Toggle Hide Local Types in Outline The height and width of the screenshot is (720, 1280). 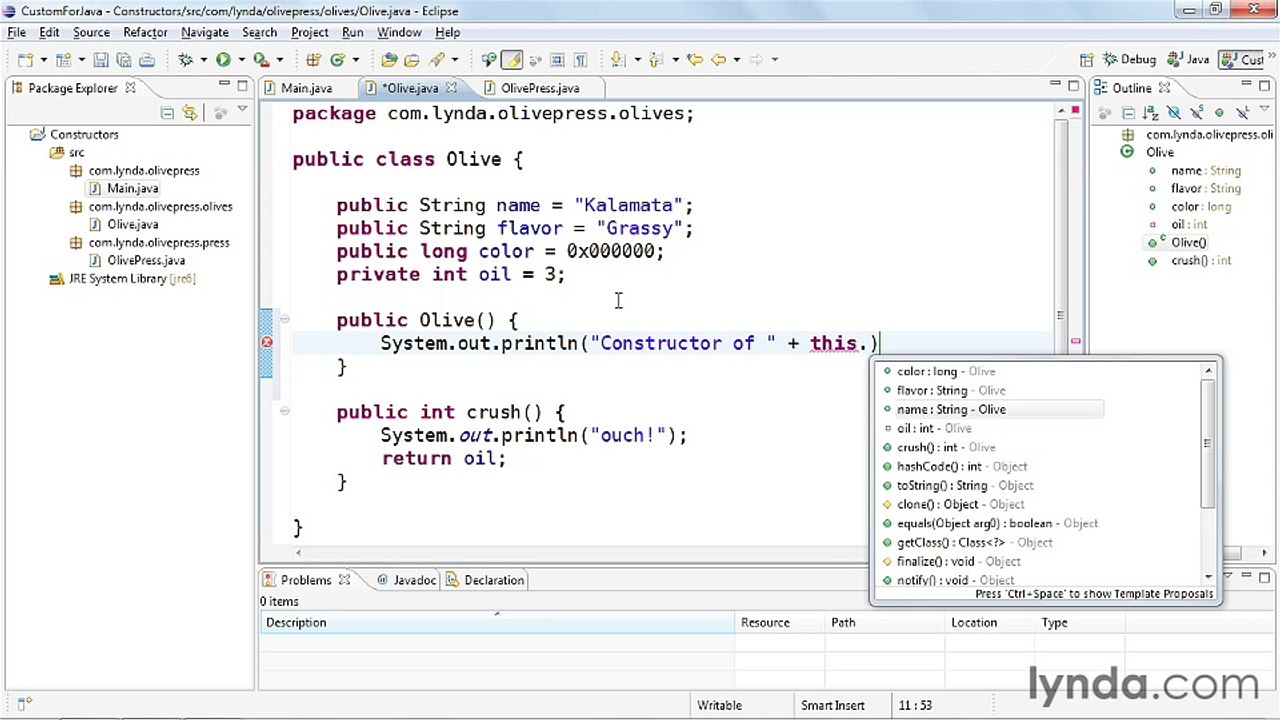pyautogui.click(x=1243, y=112)
